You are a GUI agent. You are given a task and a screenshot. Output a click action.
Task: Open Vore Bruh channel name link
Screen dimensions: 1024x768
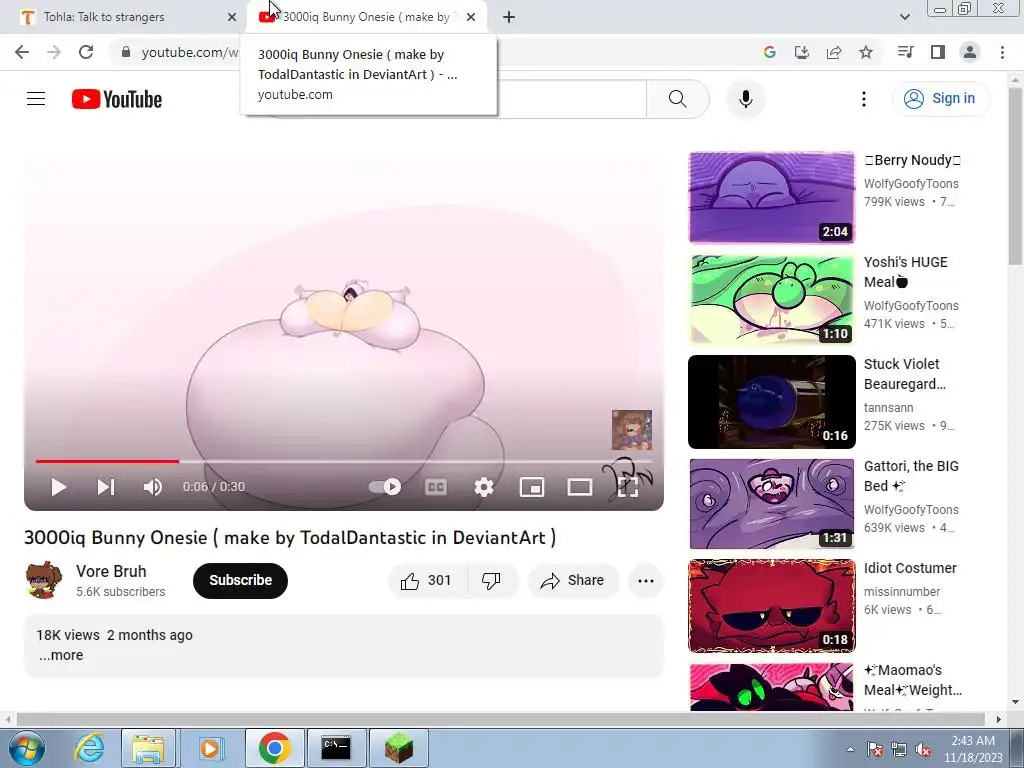(111, 571)
